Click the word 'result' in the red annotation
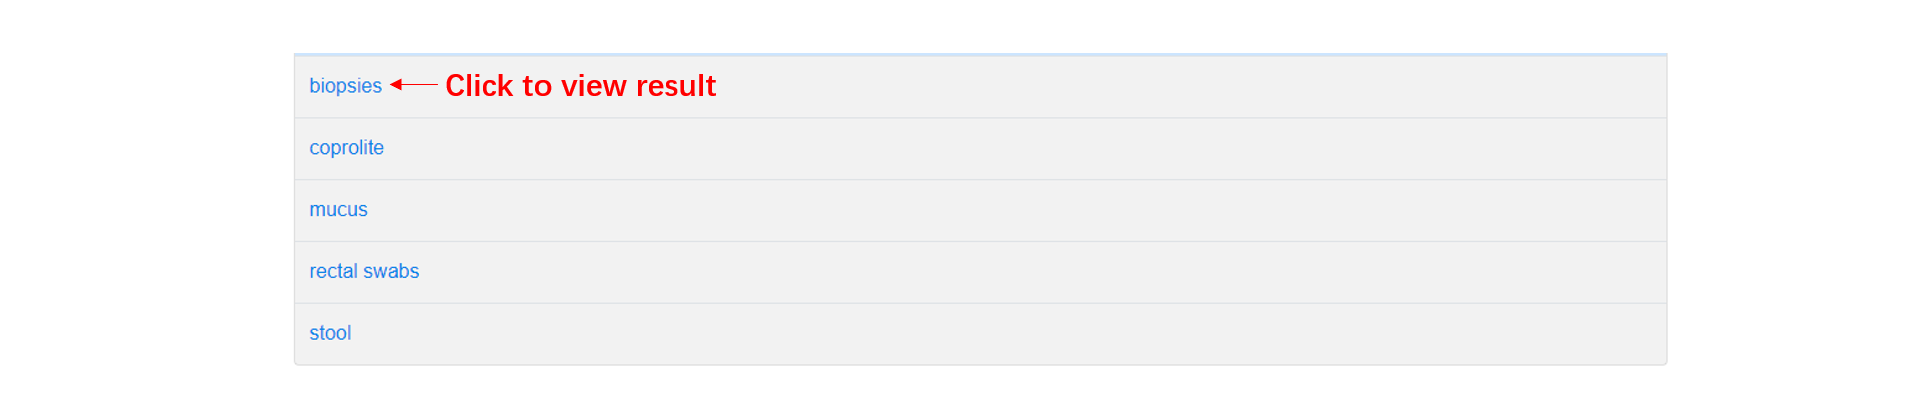Viewport: 1920px width, 417px height. click(x=676, y=86)
